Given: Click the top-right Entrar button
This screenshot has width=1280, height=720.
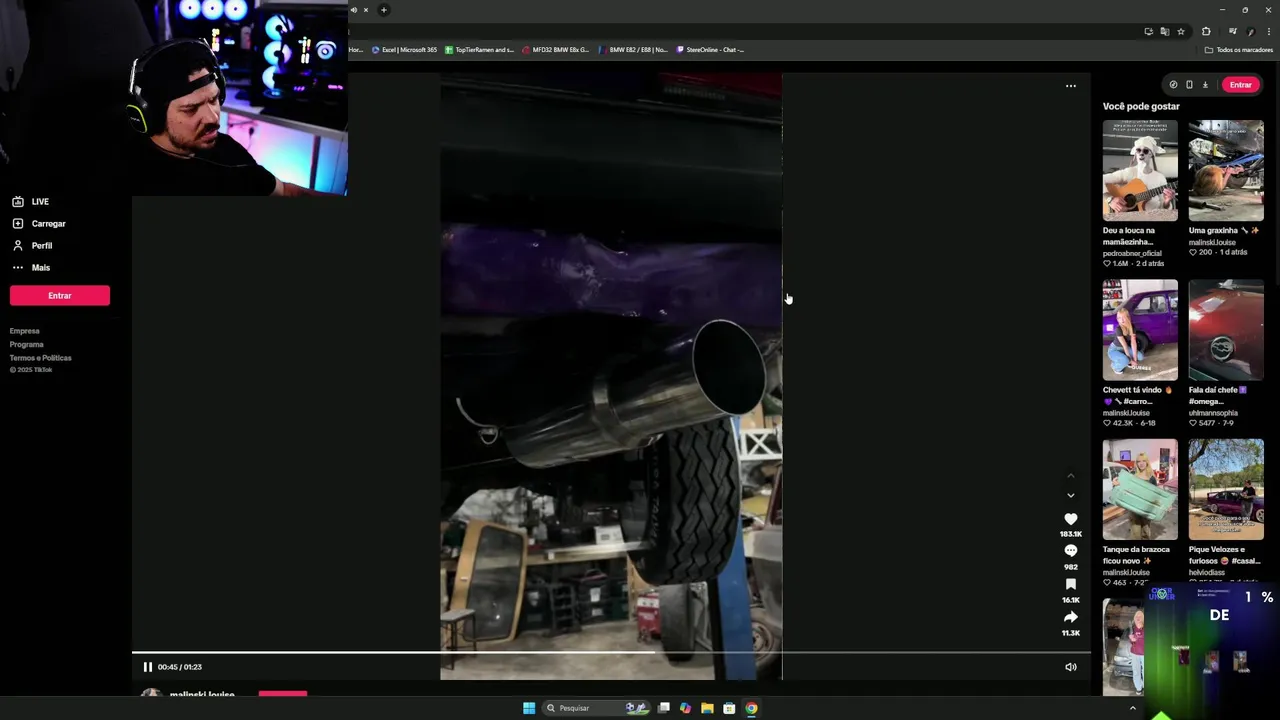Looking at the screenshot, I should [1240, 85].
